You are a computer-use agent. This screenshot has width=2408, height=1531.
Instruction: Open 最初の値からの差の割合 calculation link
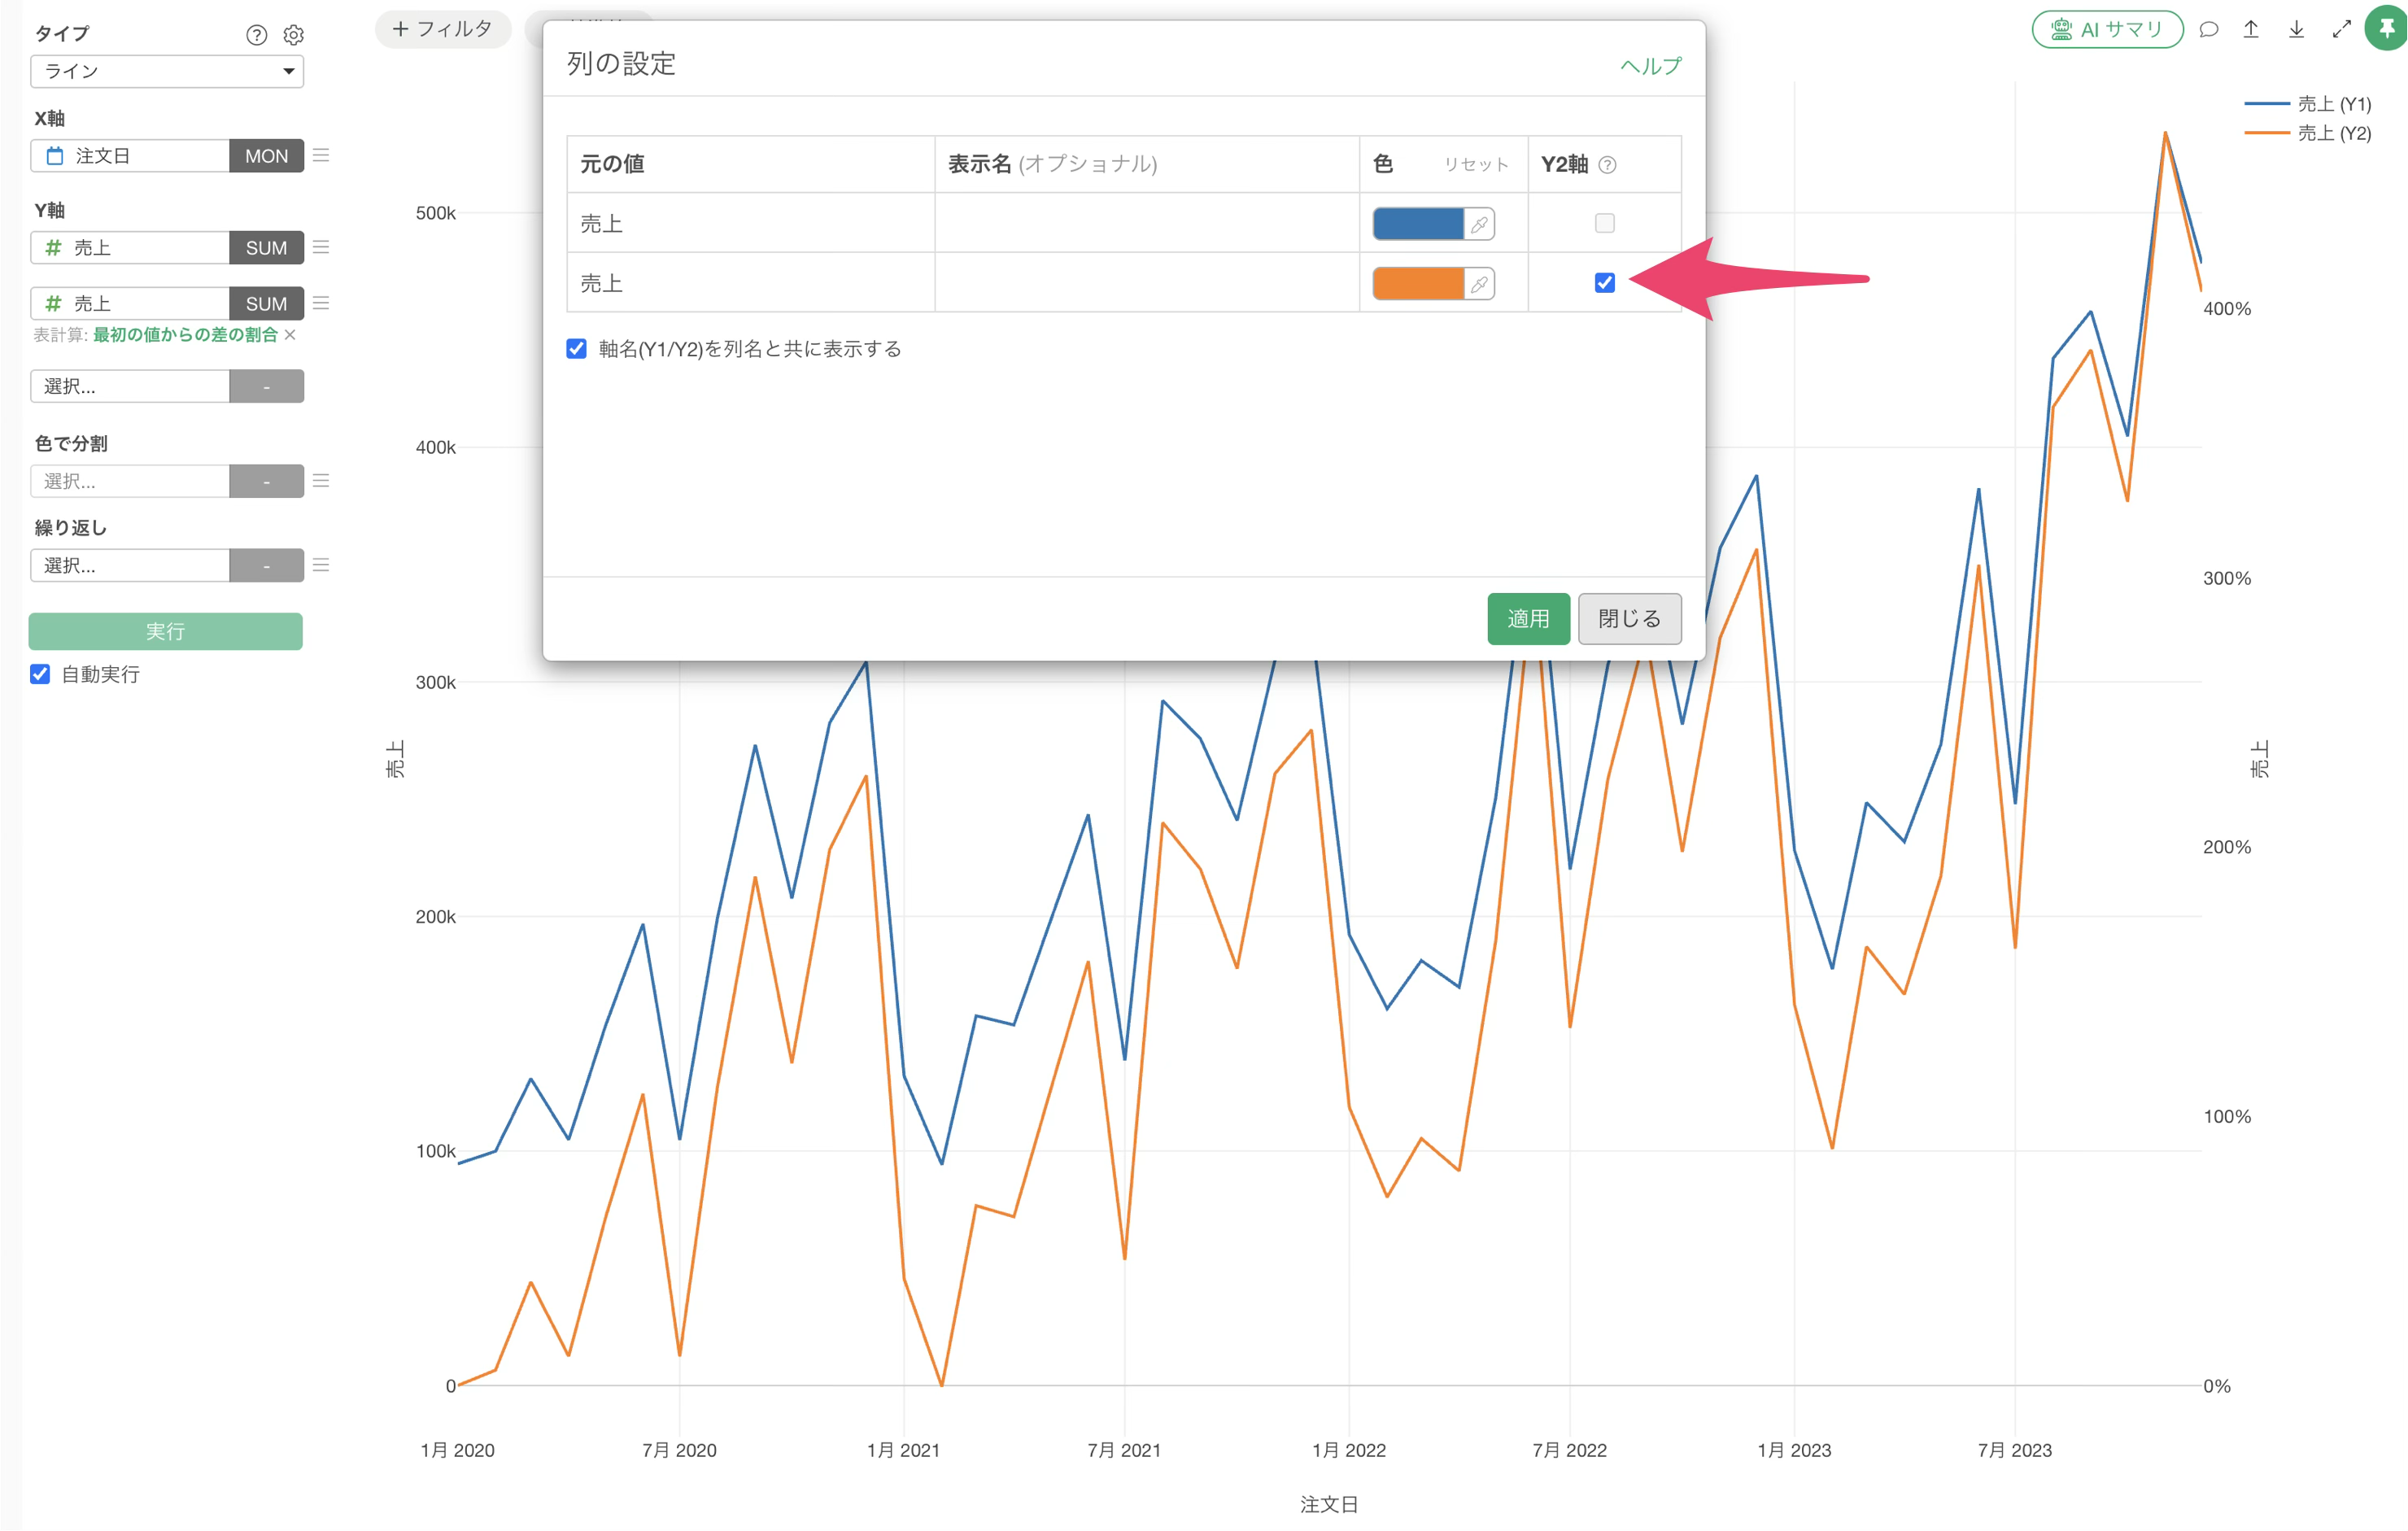tap(185, 334)
